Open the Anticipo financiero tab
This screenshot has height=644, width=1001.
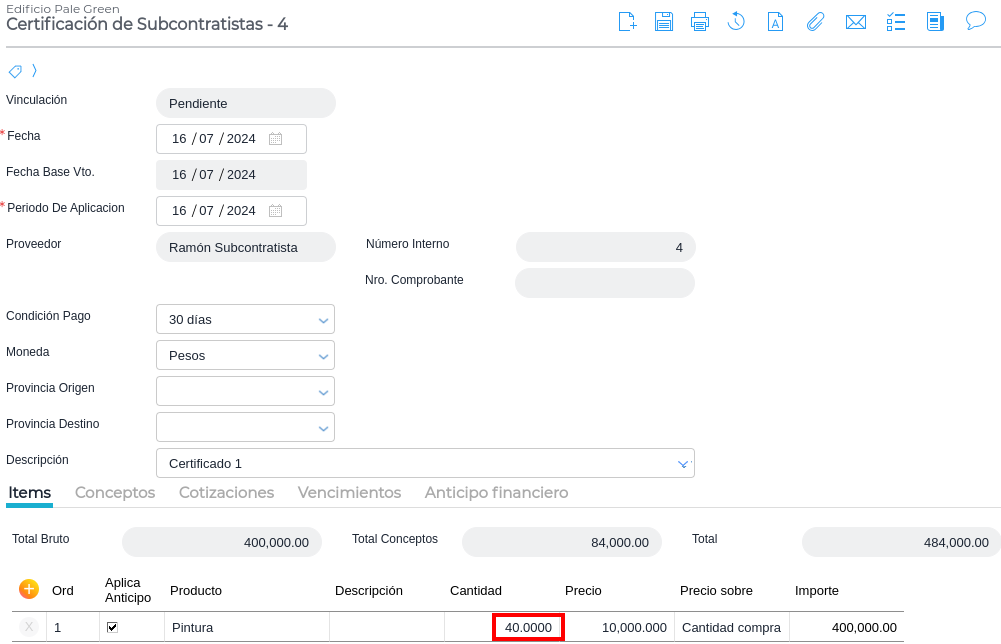(x=496, y=493)
